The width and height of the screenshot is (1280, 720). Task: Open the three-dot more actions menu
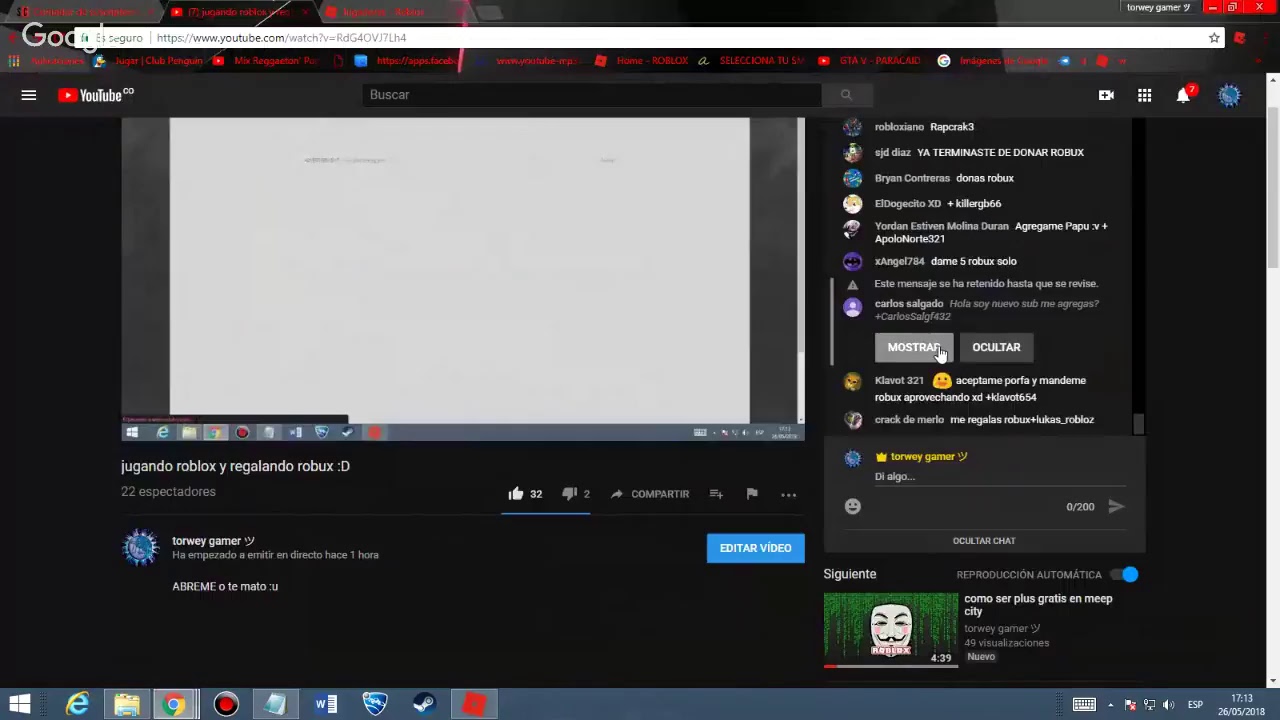click(788, 494)
